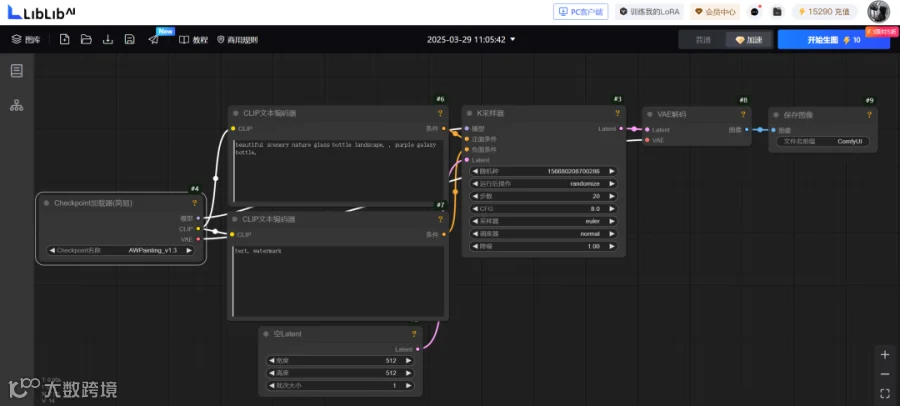Open the 教程 tutorial menu item

(193, 40)
